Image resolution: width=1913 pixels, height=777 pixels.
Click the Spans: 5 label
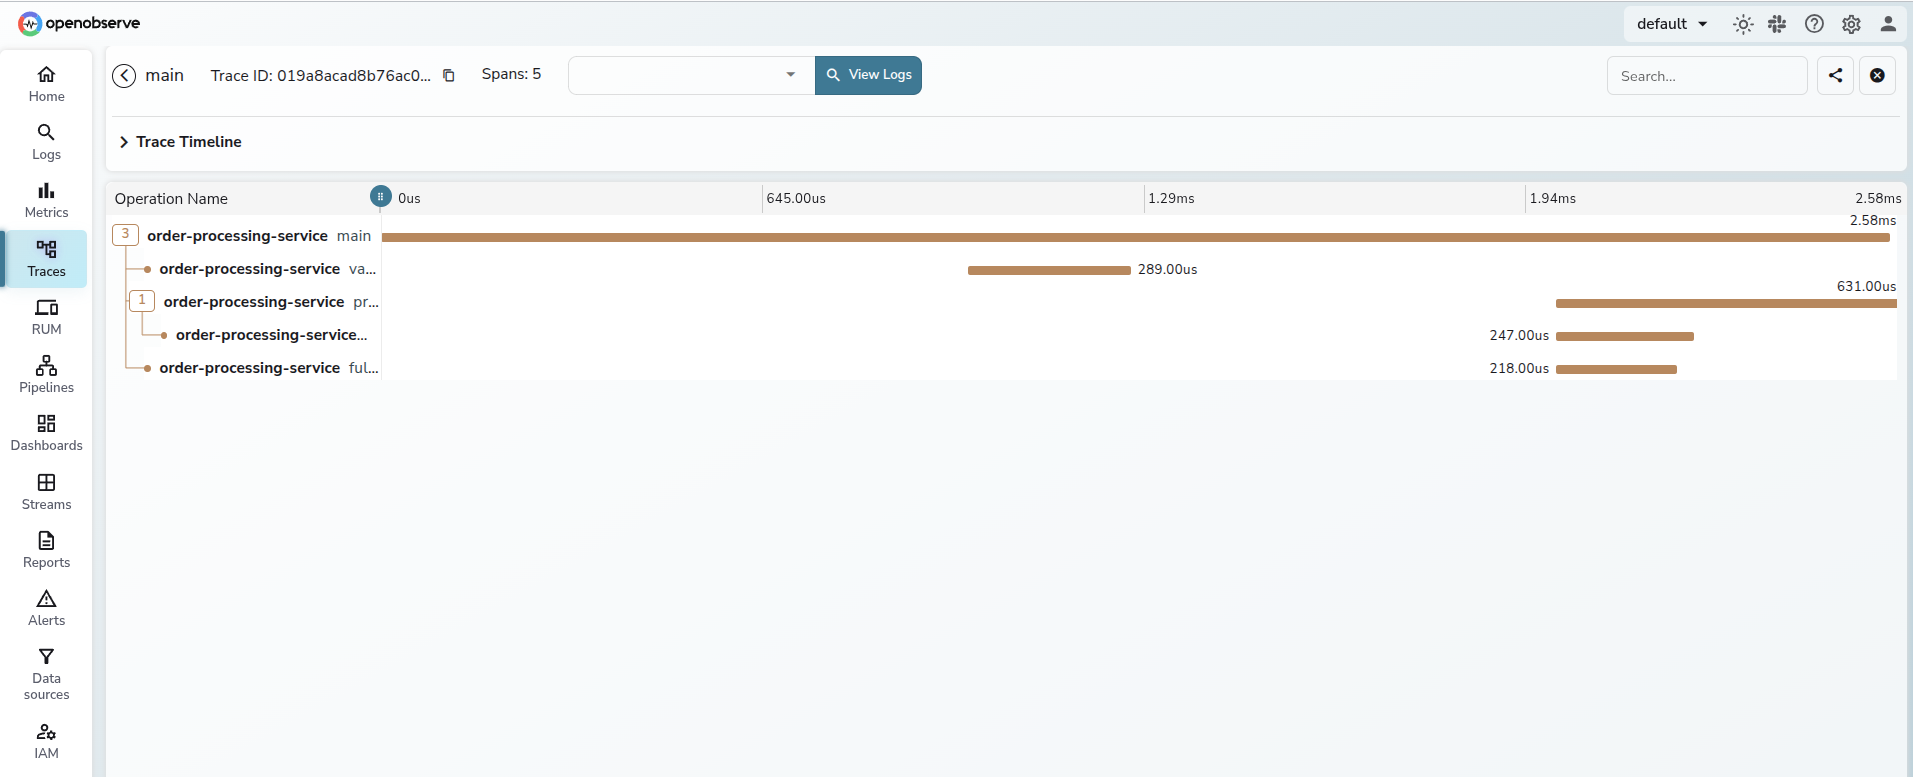pos(511,74)
